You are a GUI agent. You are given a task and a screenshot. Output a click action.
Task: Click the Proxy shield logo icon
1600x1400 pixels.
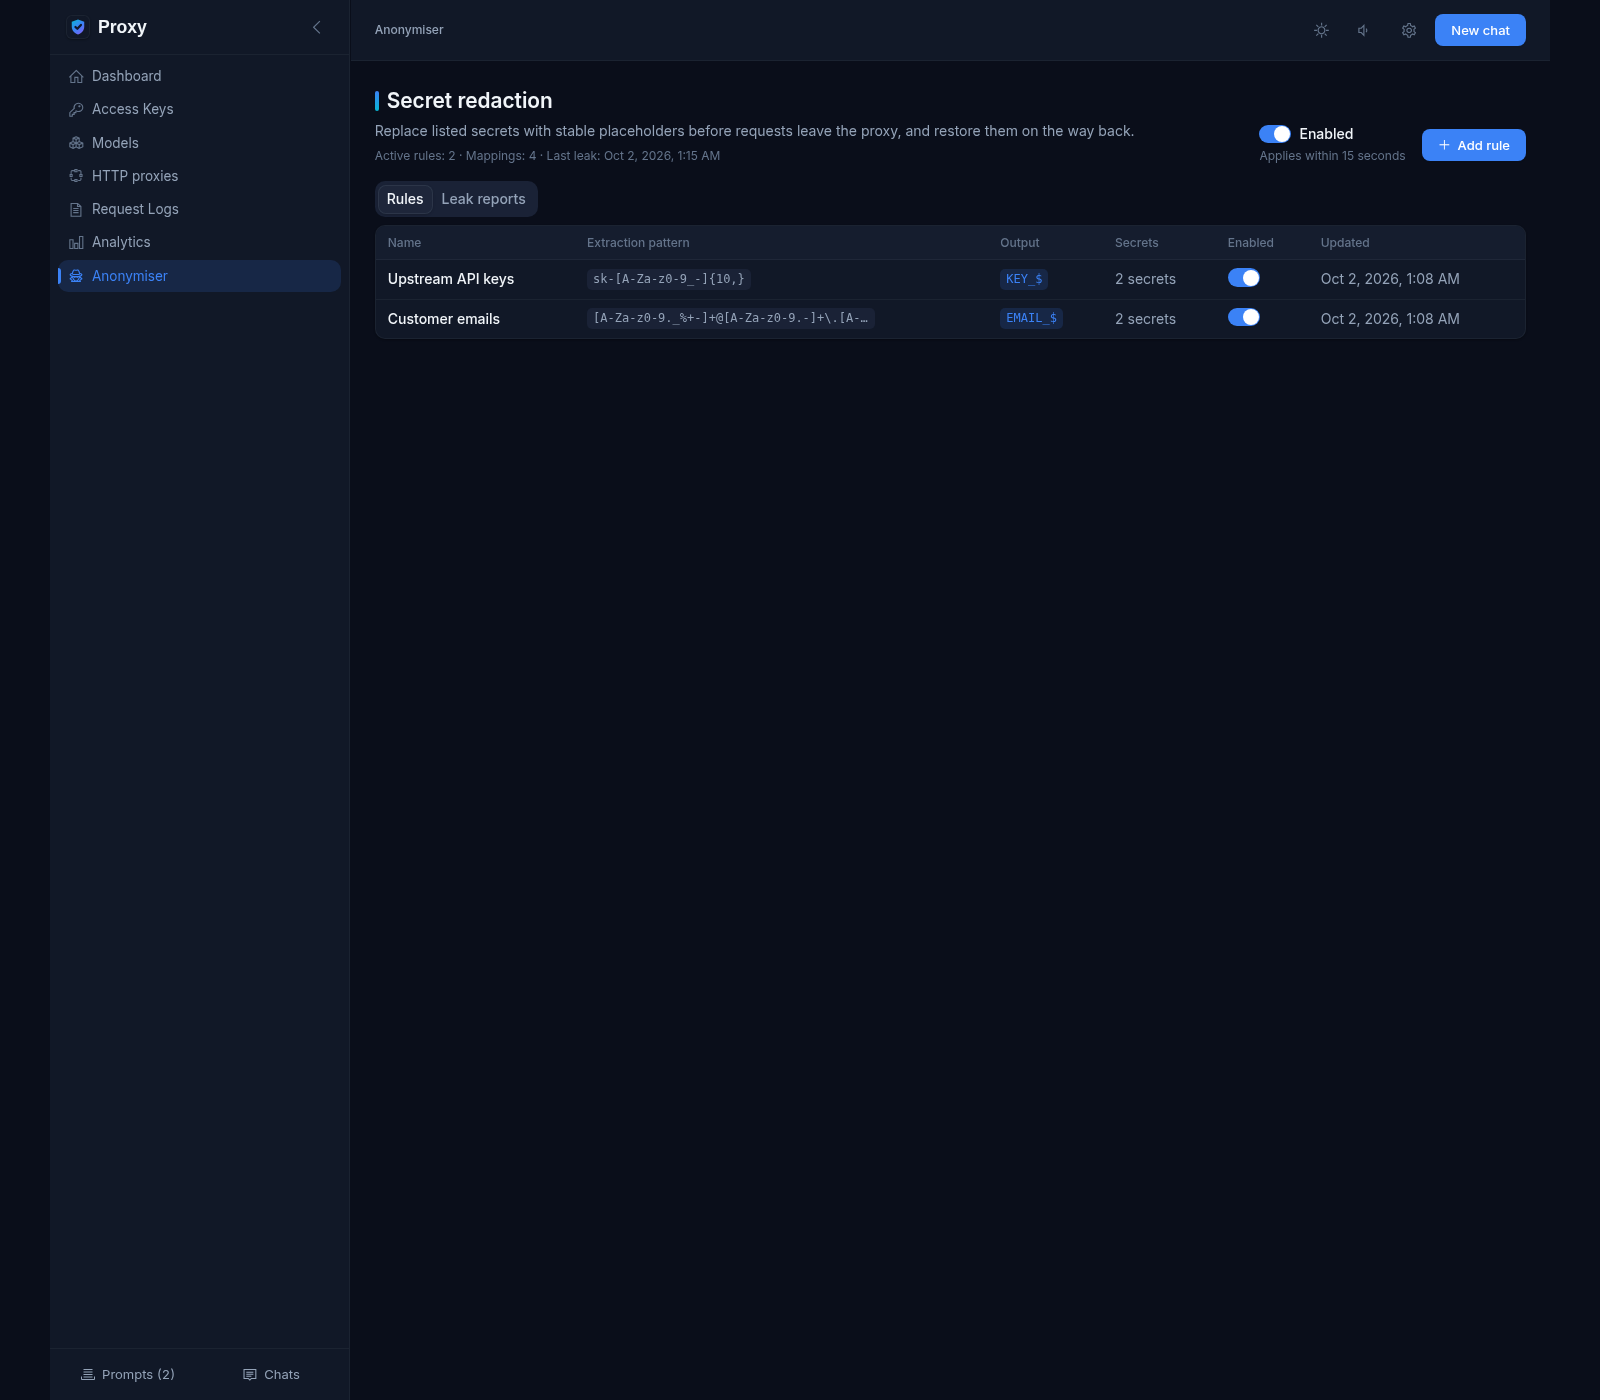tap(78, 27)
